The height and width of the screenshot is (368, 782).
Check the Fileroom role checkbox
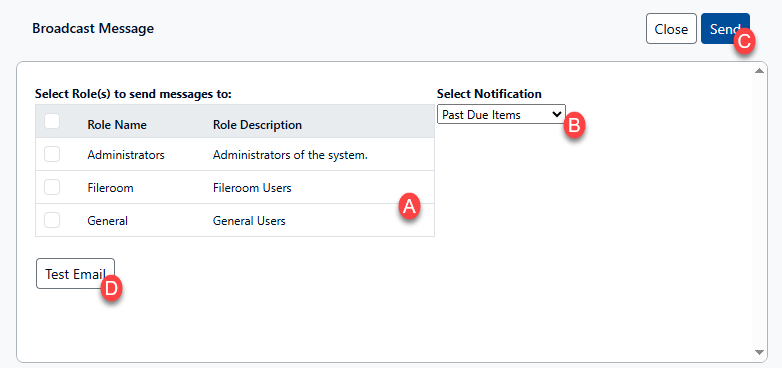[x=52, y=187]
